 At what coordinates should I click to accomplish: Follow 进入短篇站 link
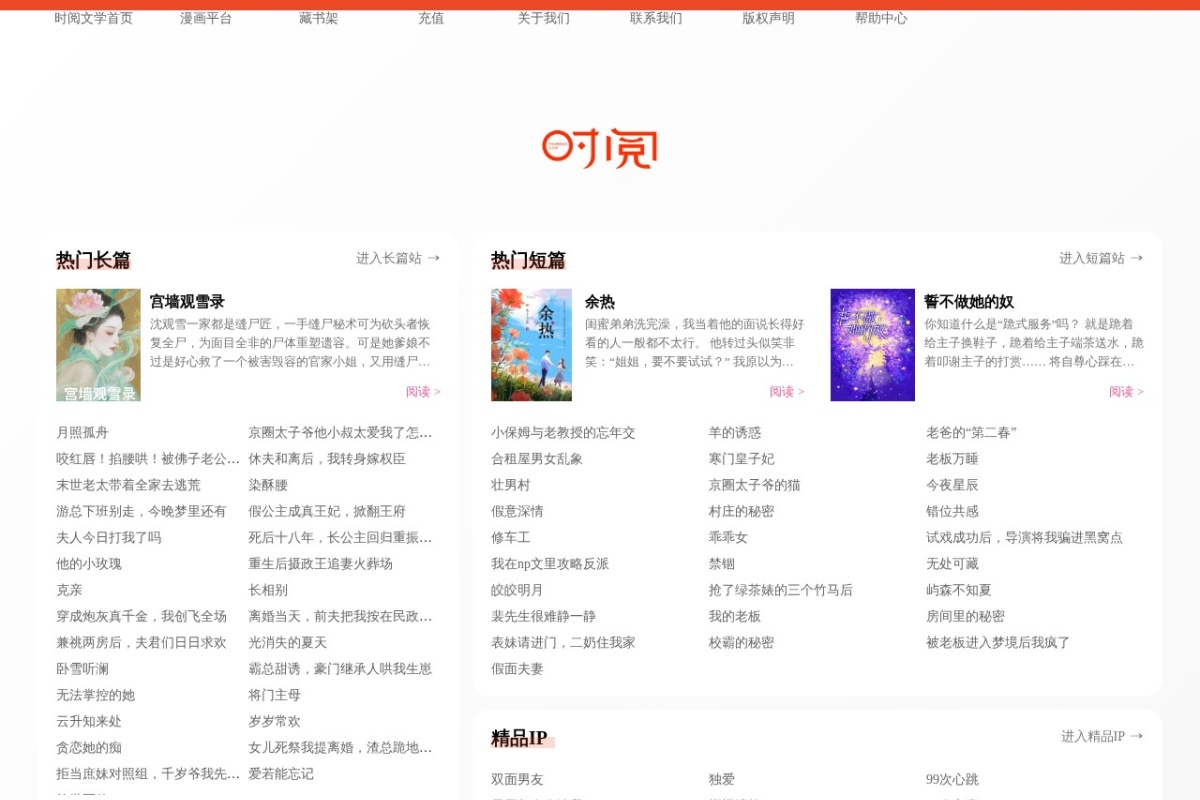pos(1101,258)
